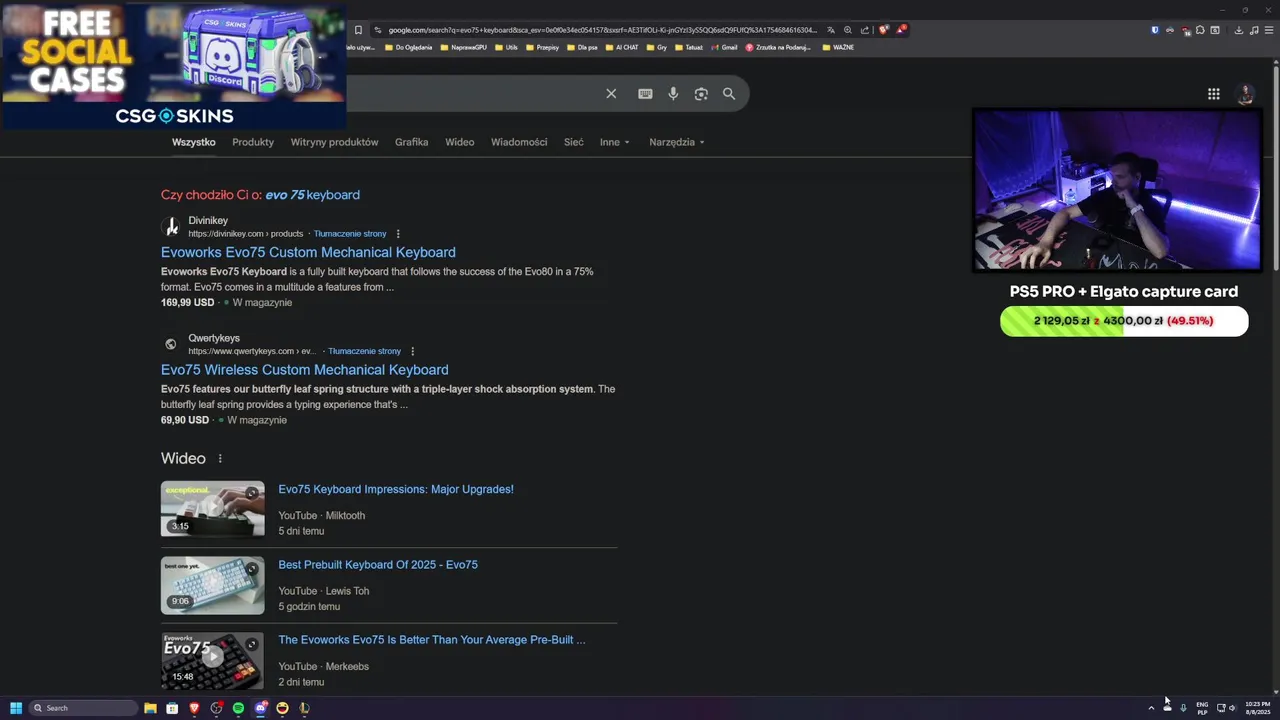Expand the Inne dropdown filter
Viewport: 1280px width, 720px height.
(615, 142)
